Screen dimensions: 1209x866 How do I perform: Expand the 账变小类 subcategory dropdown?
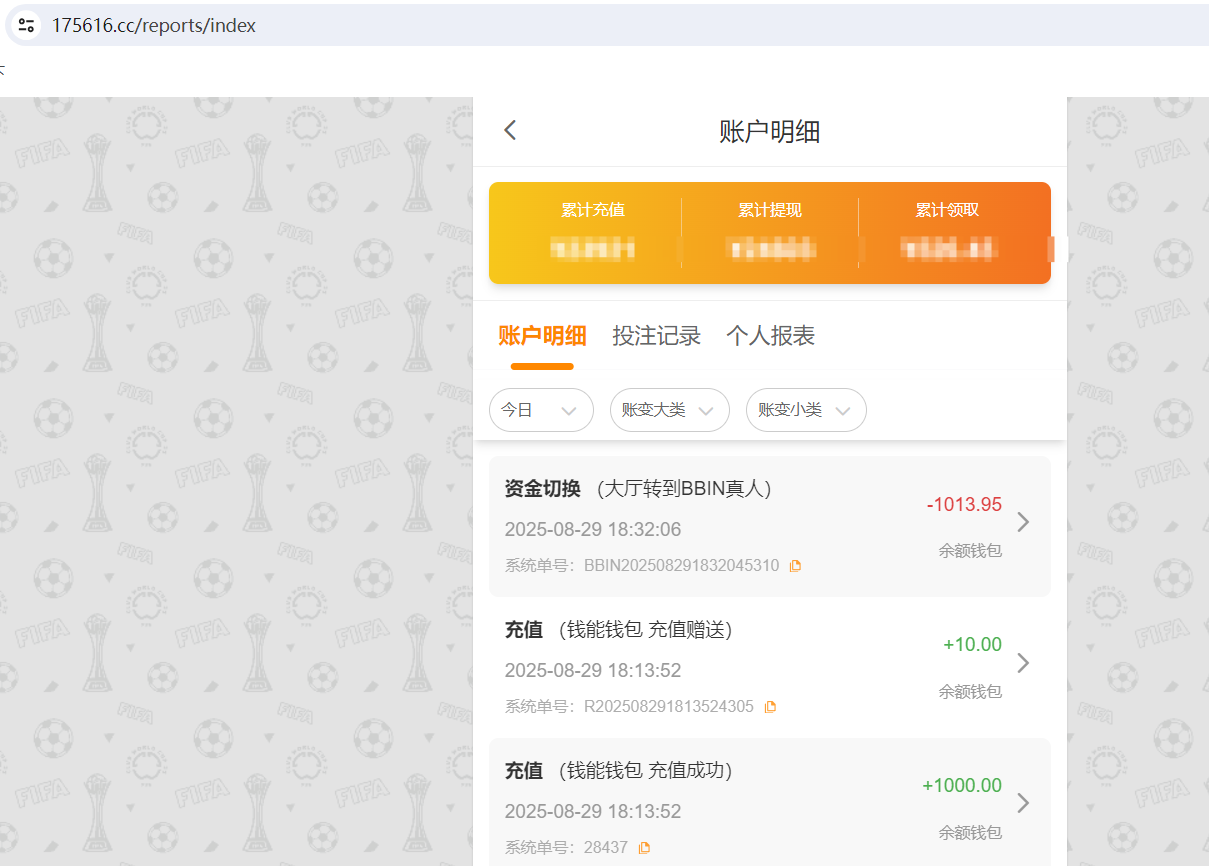(806, 410)
